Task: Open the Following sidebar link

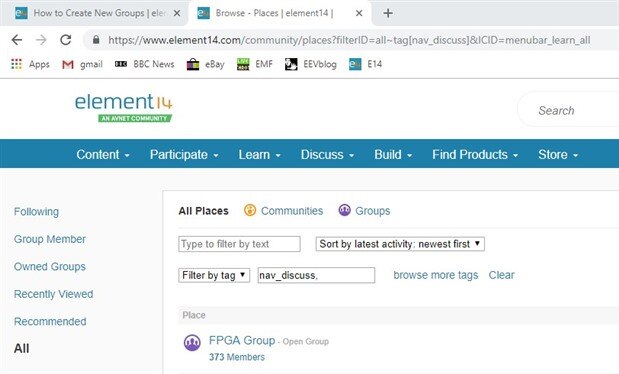Action: [x=36, y=212]
